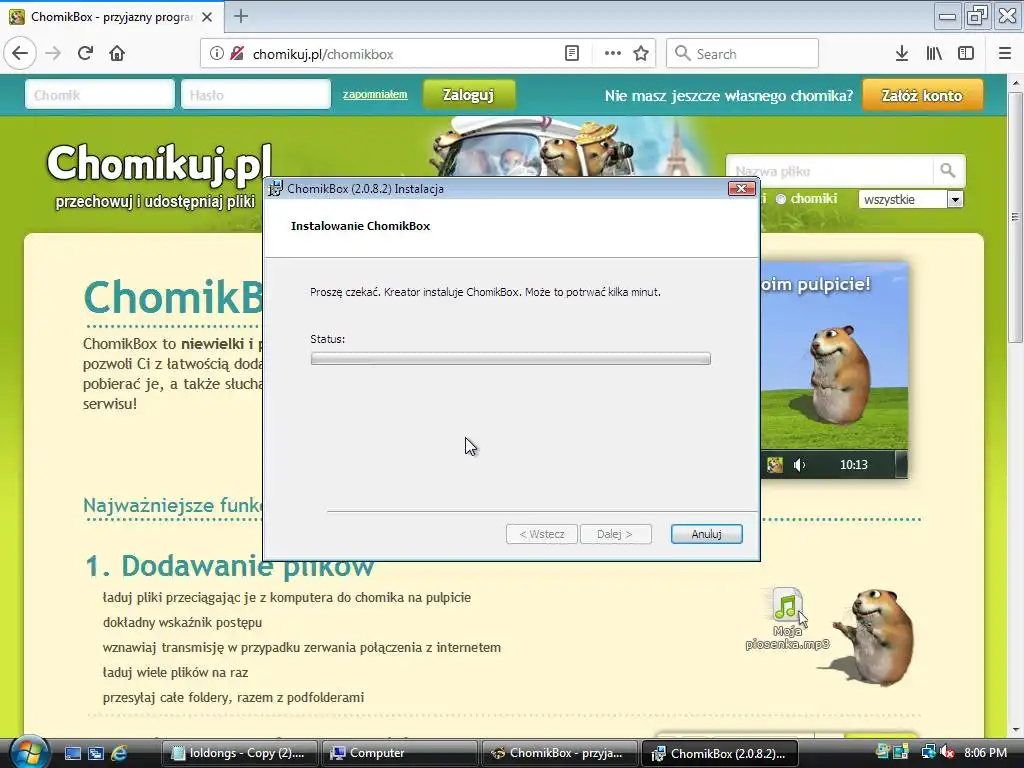Image resolution: width=1024 pixels, height=768 pixels.
Task: Click the address bar URL chomikuj.pl/chomikbox
Action: [x=323, y=54]
